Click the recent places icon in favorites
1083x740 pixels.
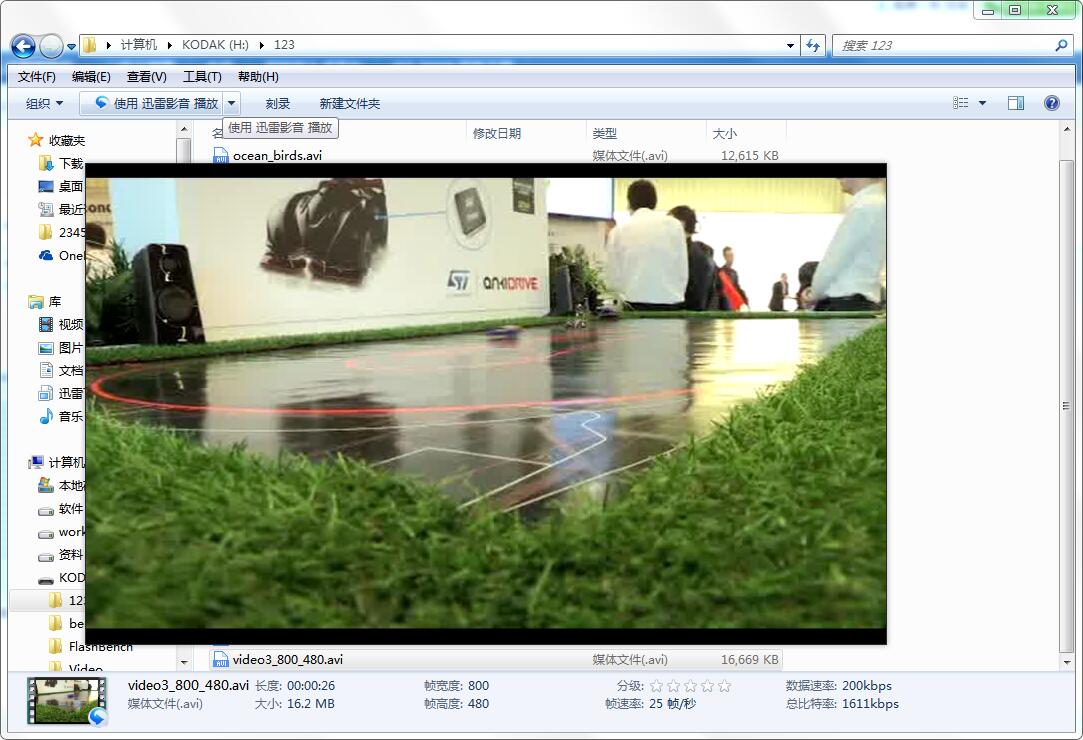click(46, 209)
